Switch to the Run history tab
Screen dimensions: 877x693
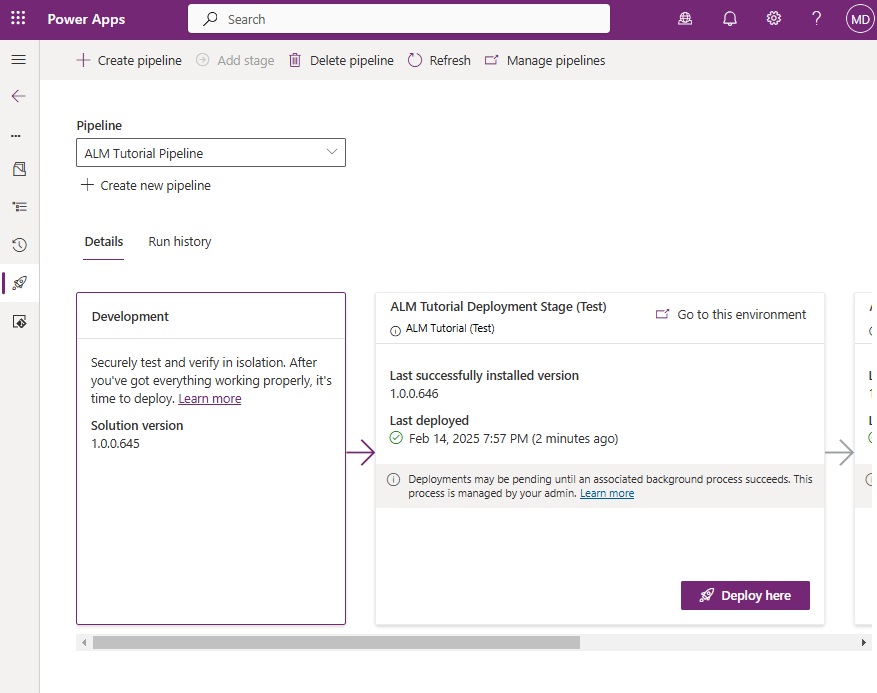[180, 242]
